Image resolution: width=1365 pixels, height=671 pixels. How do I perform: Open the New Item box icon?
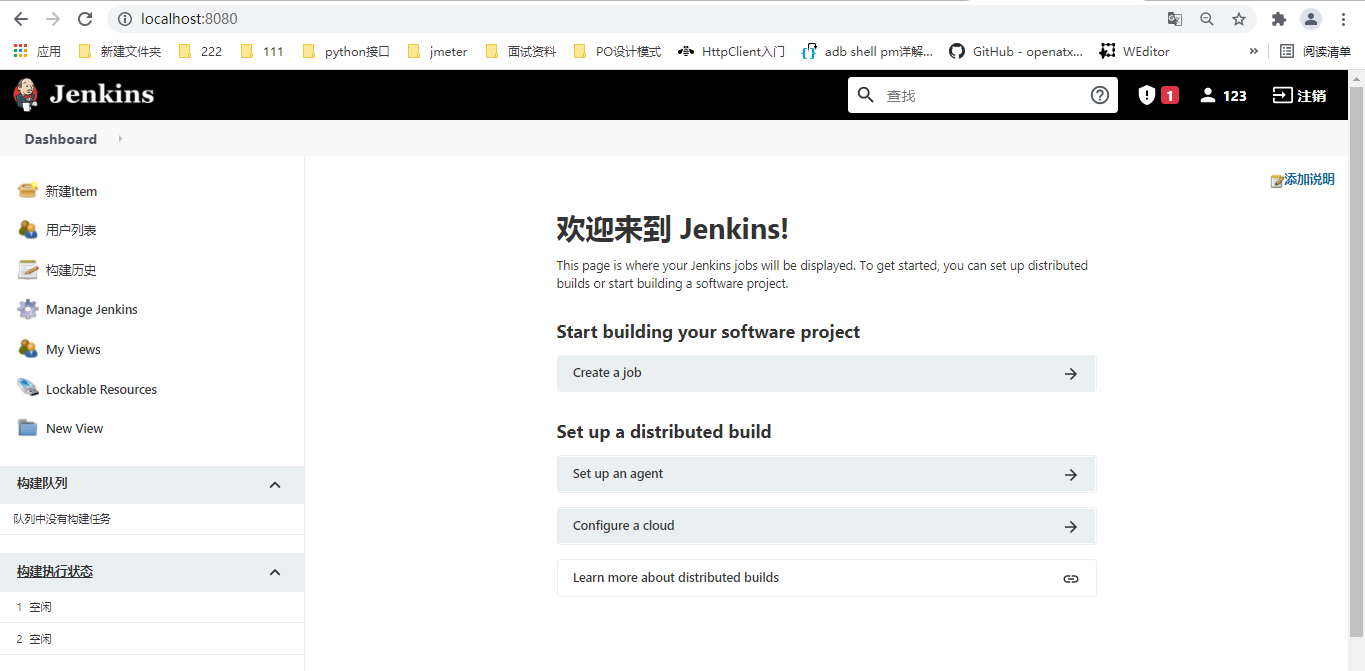(28, 191)
